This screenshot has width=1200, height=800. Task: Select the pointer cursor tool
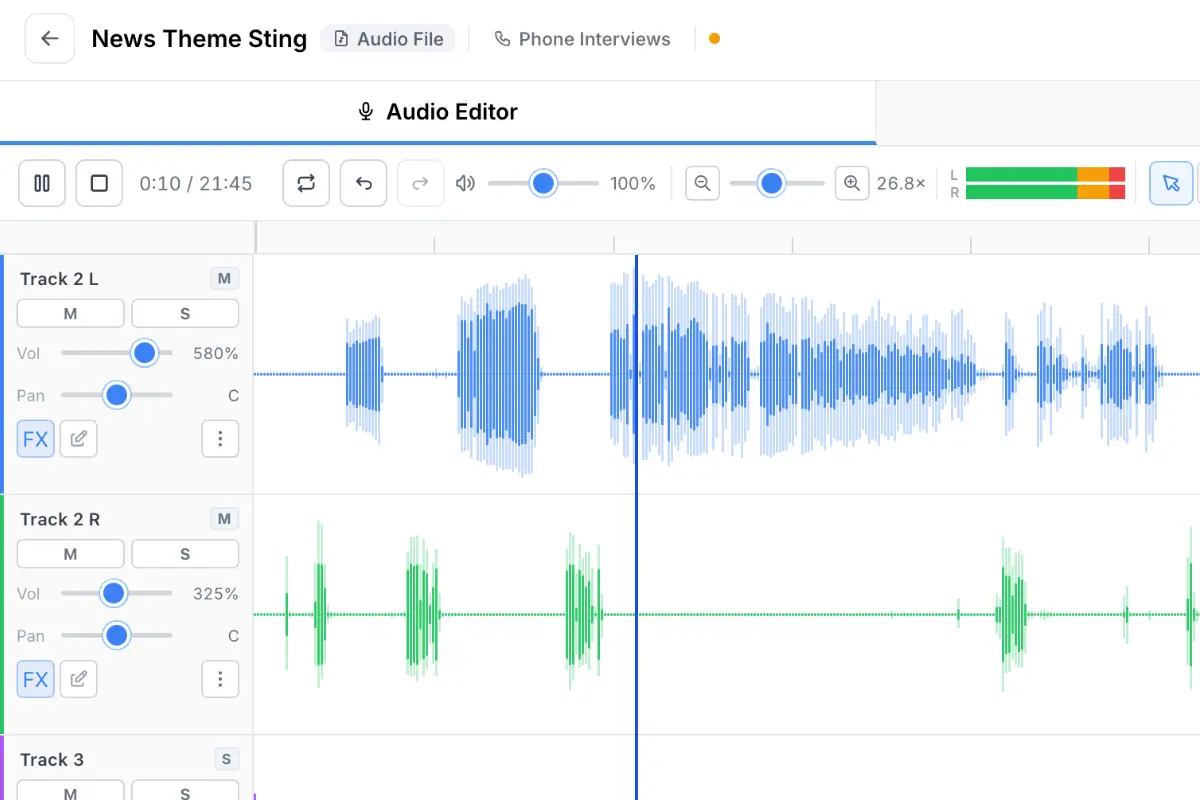coord(1171,183)
